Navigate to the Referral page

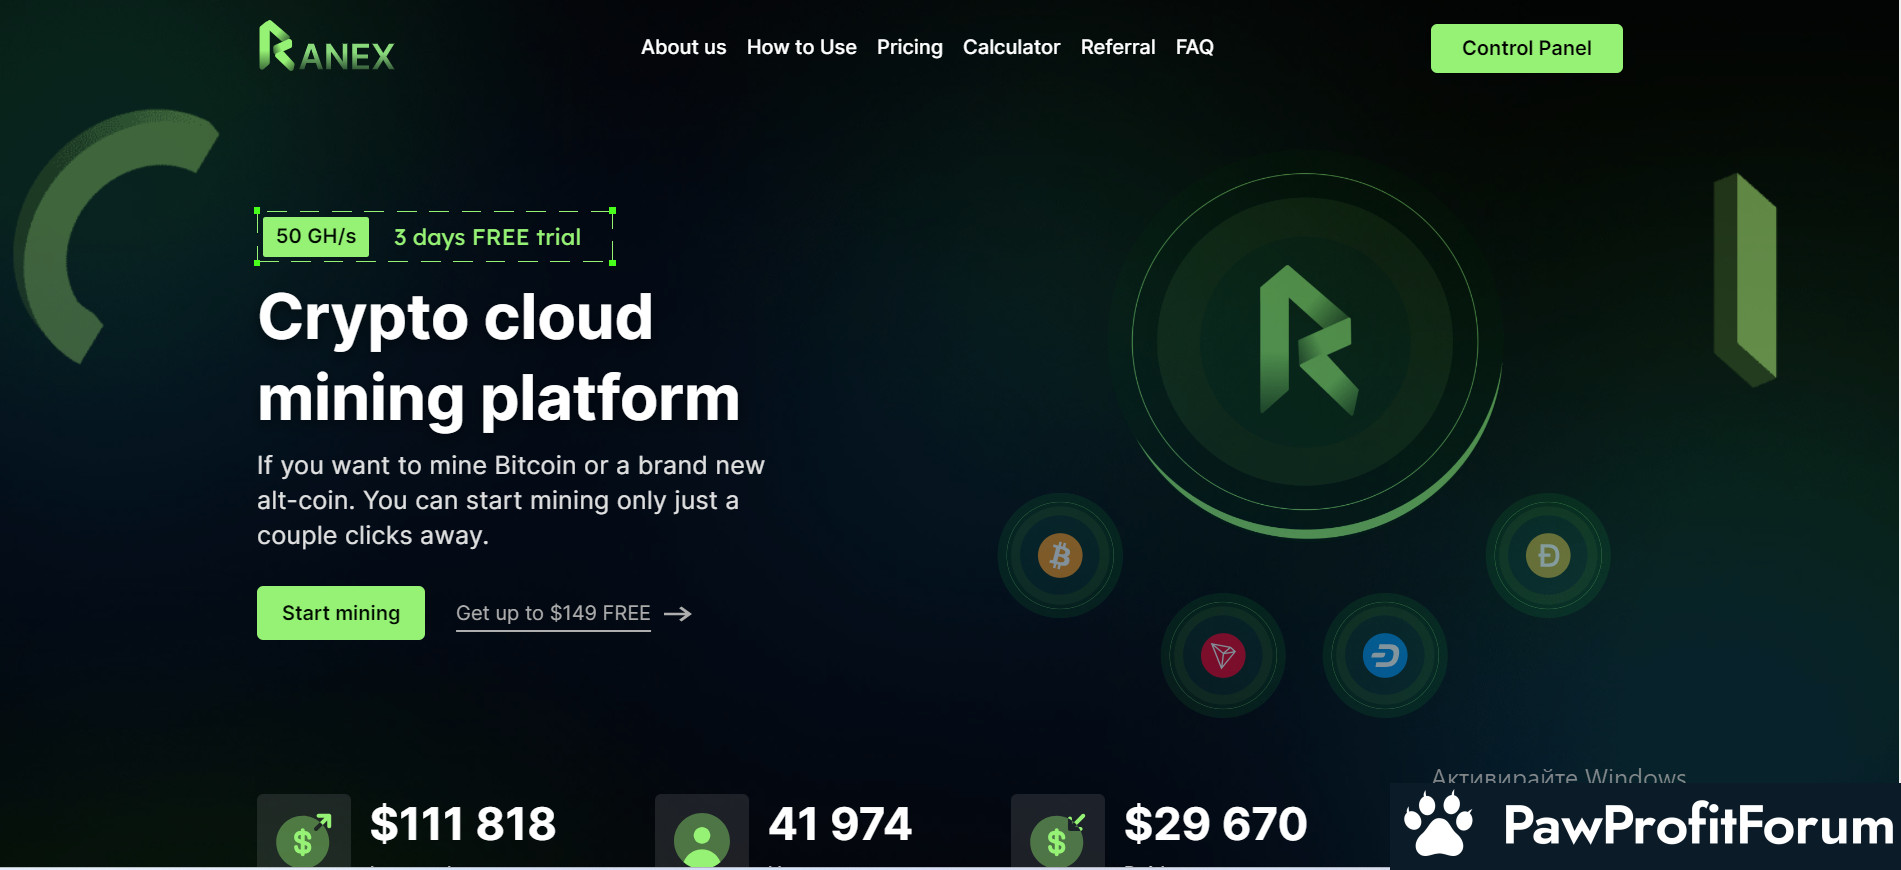[x=1117, y=47]
